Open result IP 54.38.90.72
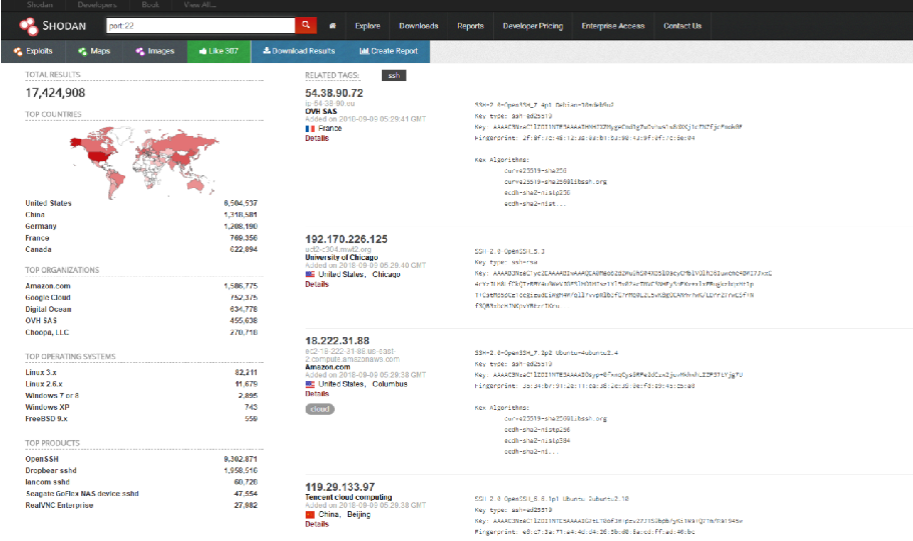 tap(334, 93)
